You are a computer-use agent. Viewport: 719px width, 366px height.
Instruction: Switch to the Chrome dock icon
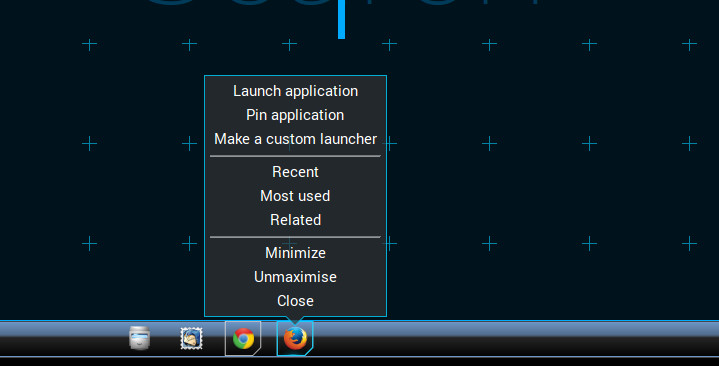(243, 338)
